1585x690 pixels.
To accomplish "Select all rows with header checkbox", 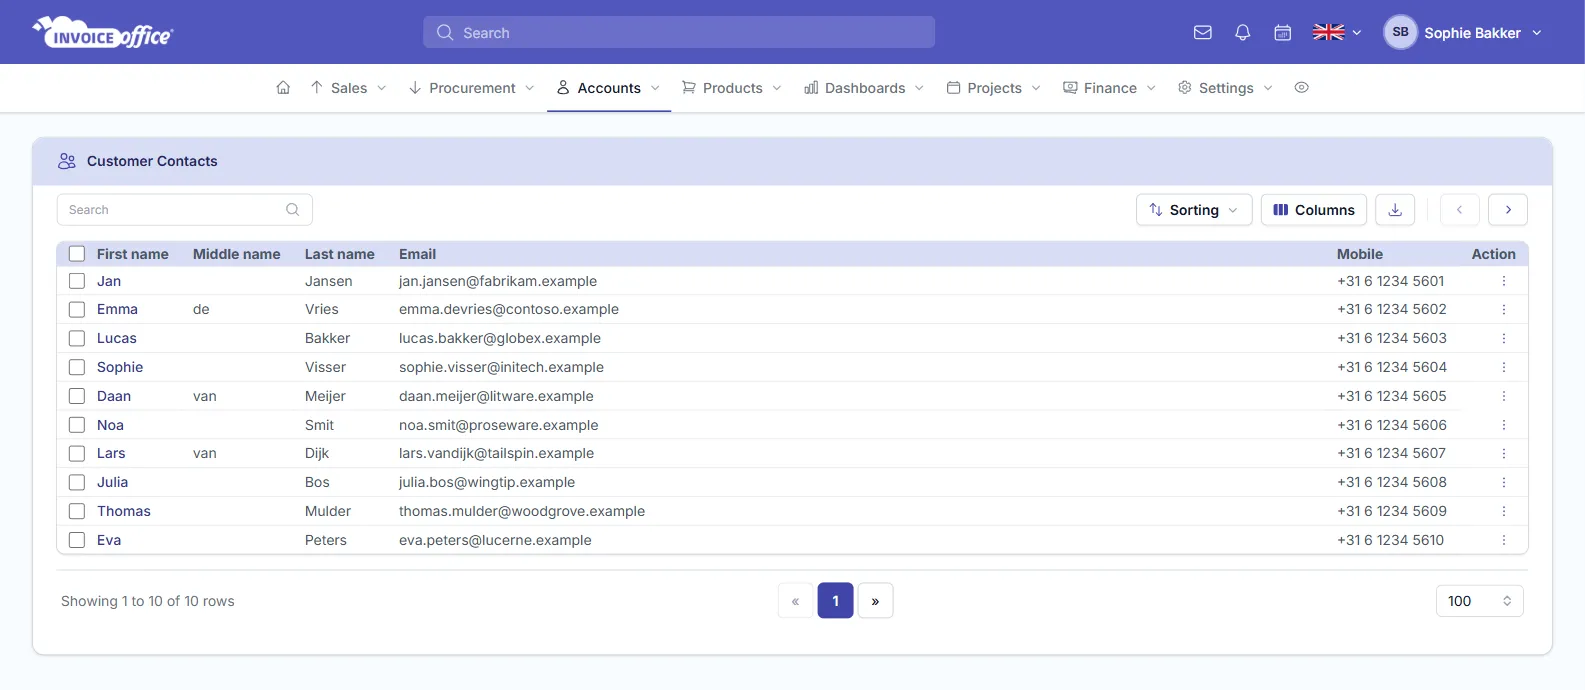I will point(77,254).
